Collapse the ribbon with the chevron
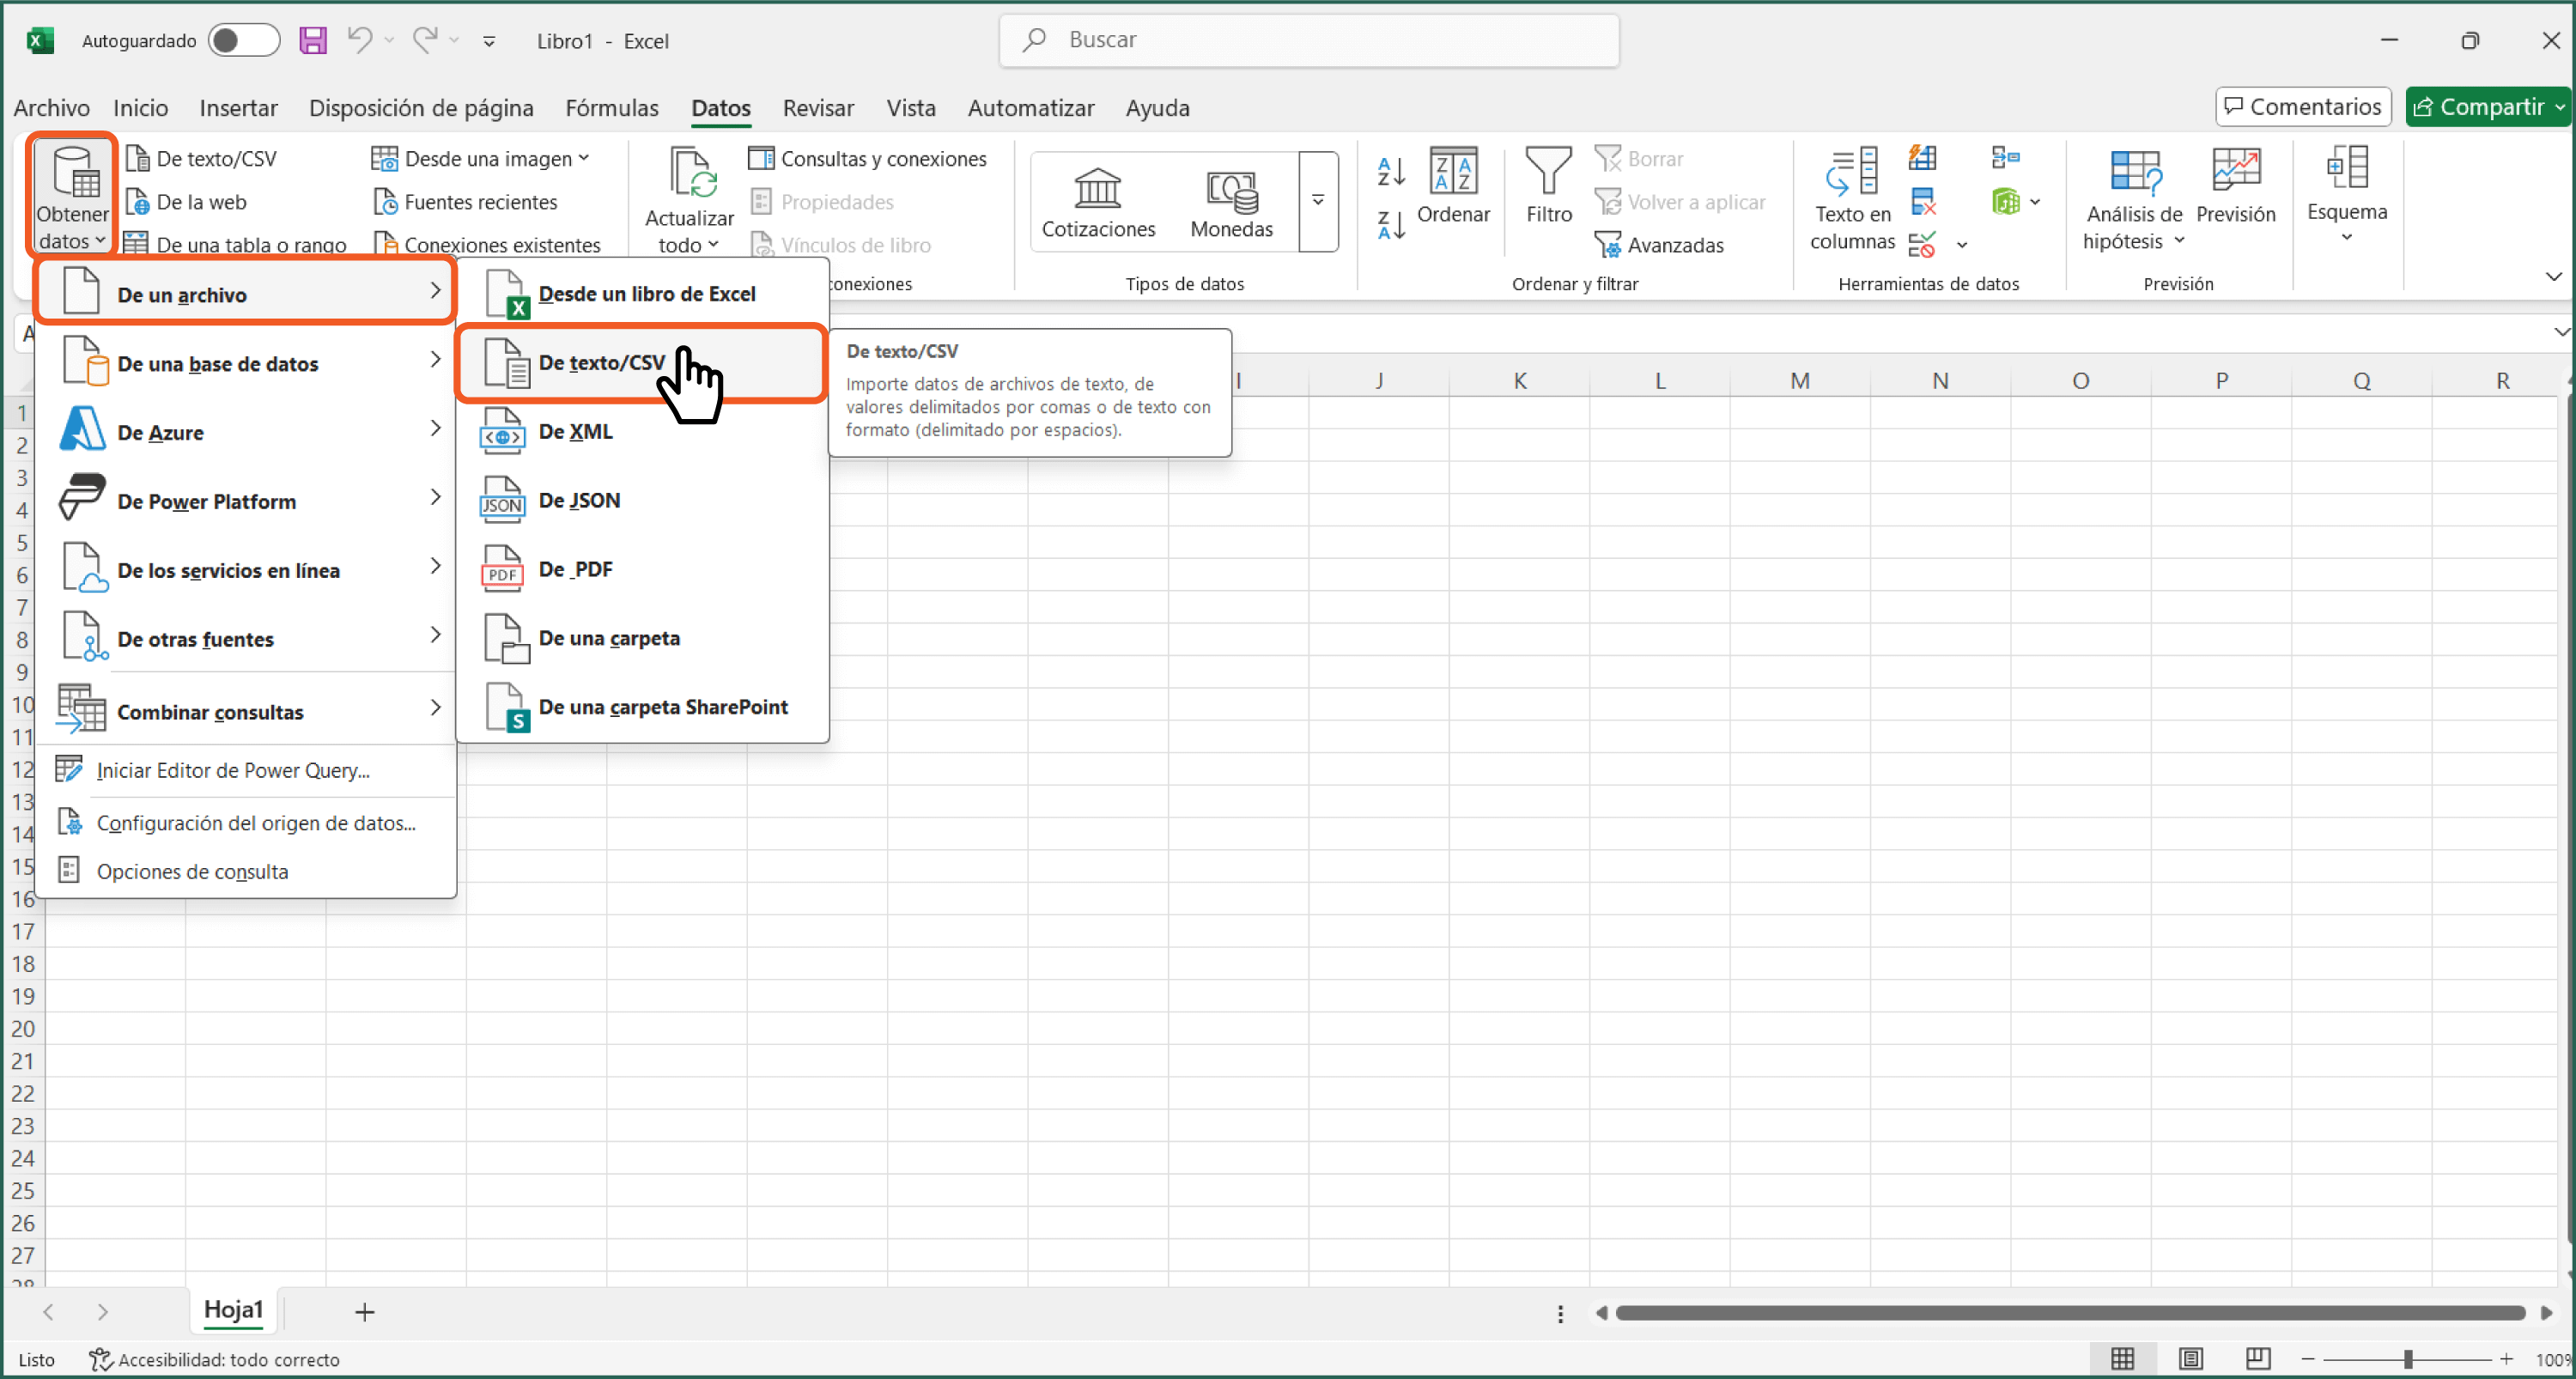Screen dimensions: 2576x1379 point(2553,276)
